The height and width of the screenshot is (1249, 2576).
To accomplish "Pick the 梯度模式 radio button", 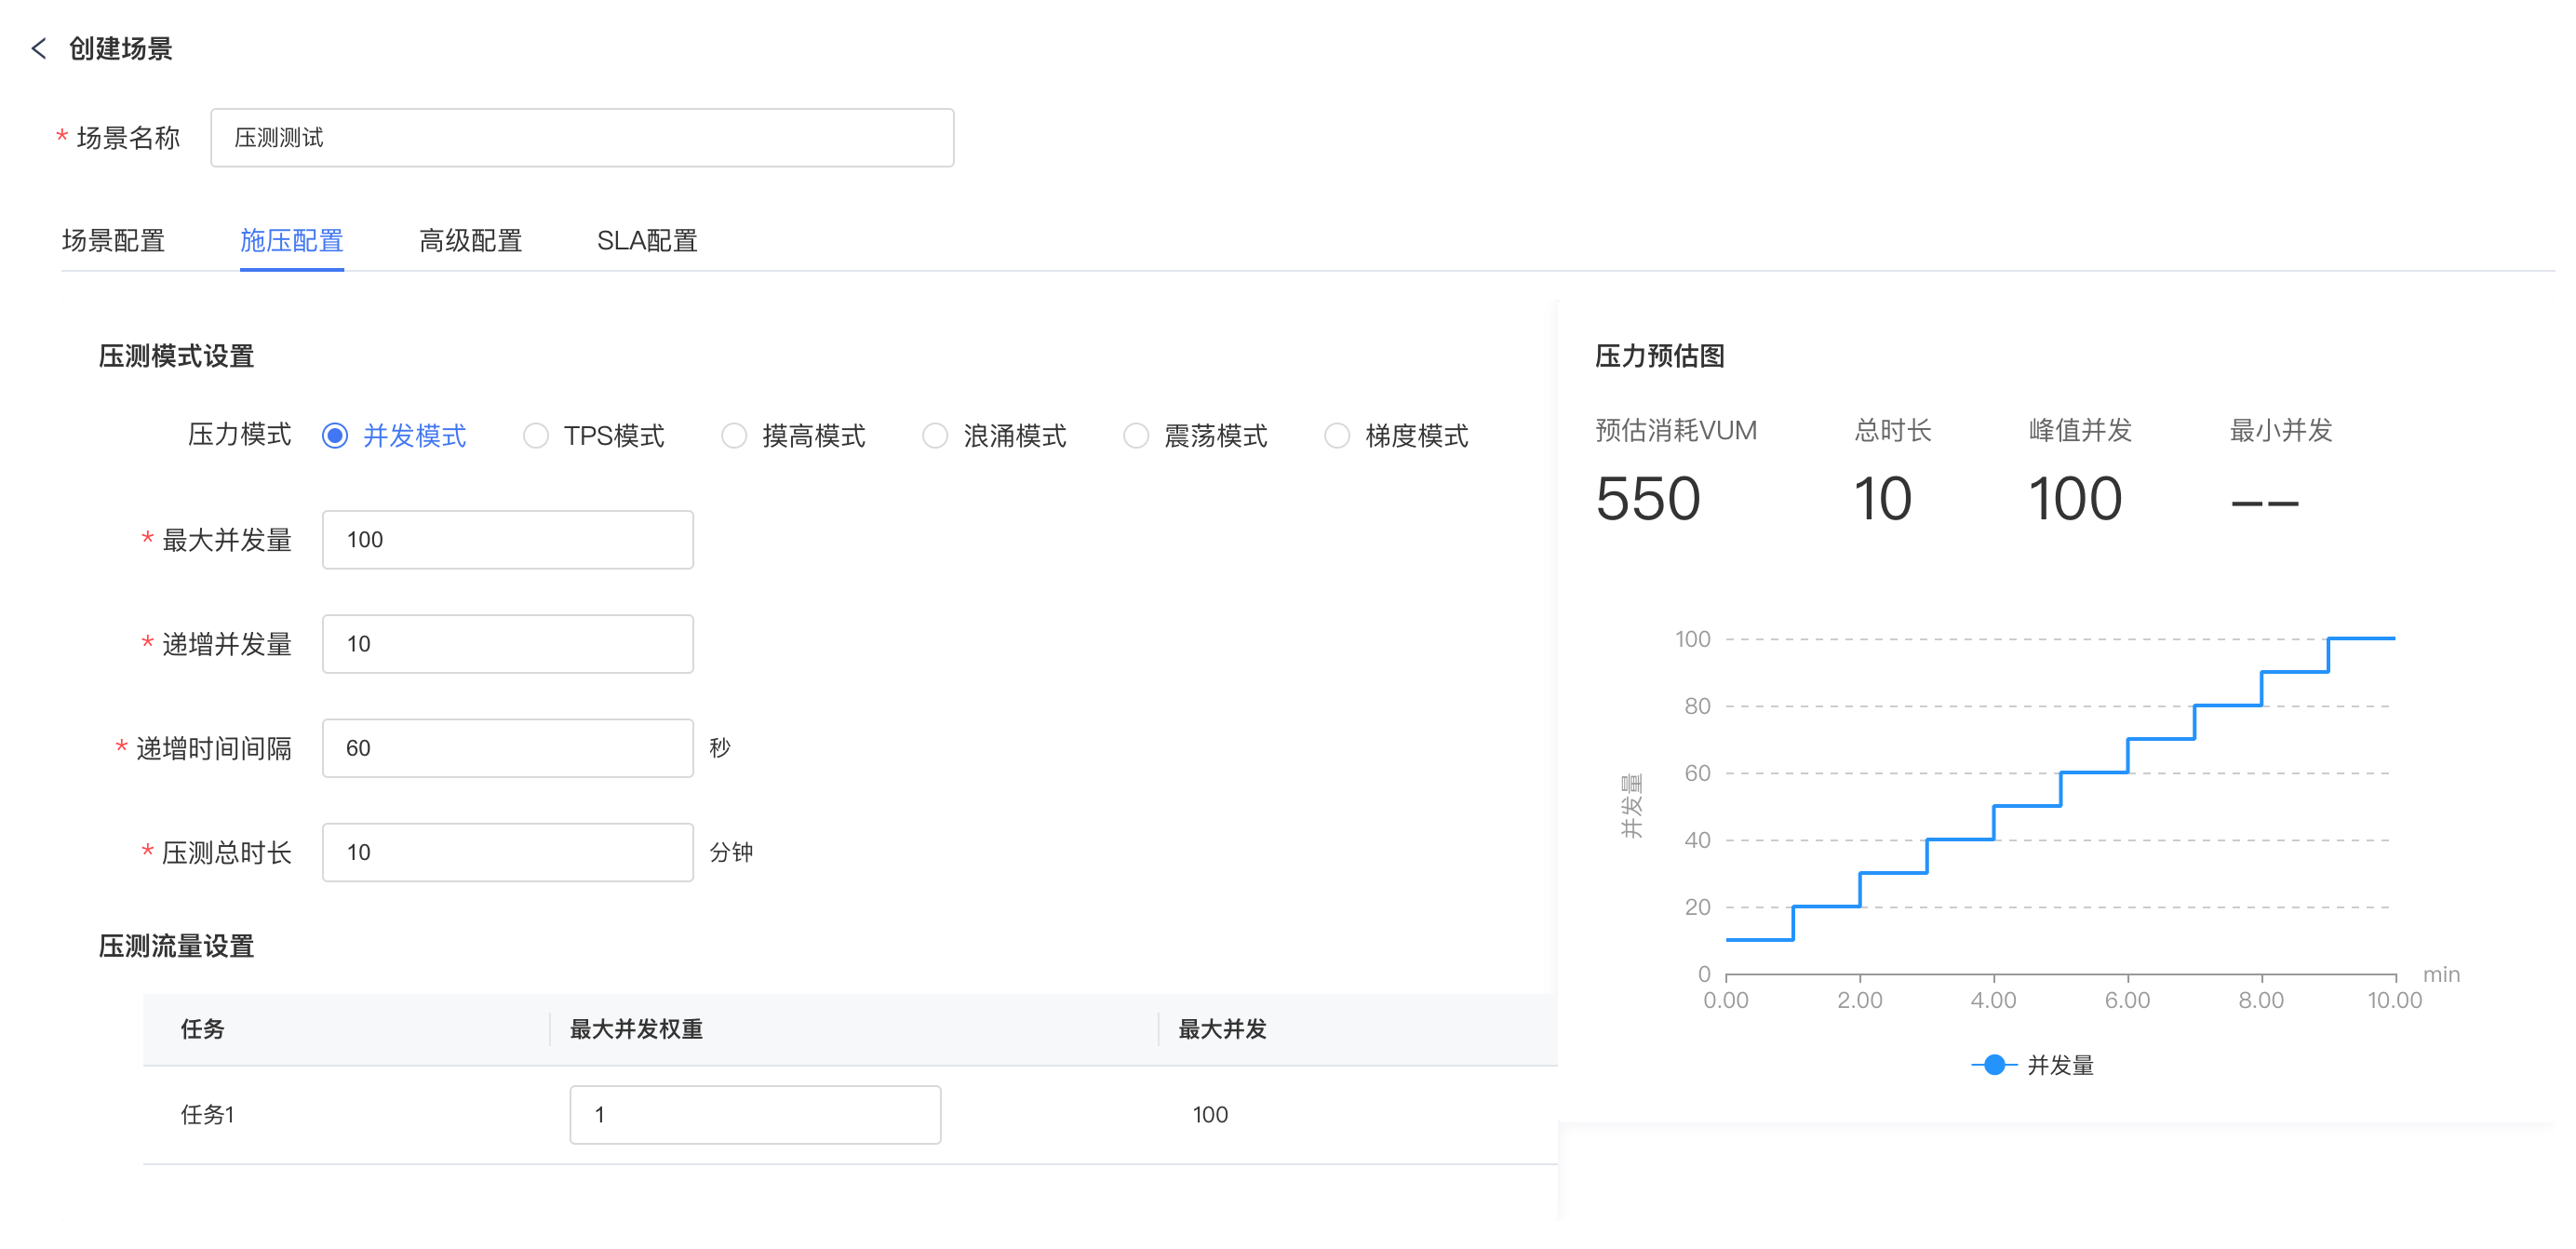I will click(x=1337, y=436).
